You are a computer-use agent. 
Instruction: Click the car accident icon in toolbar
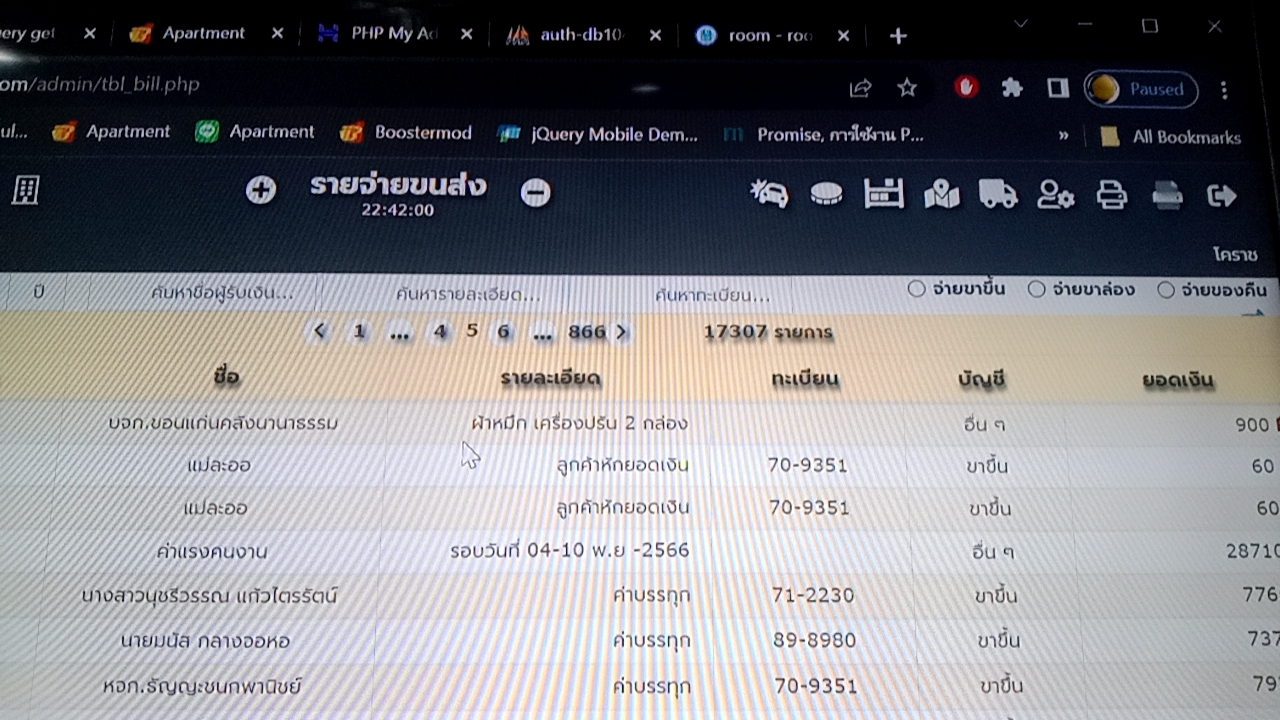click(768, 193)
